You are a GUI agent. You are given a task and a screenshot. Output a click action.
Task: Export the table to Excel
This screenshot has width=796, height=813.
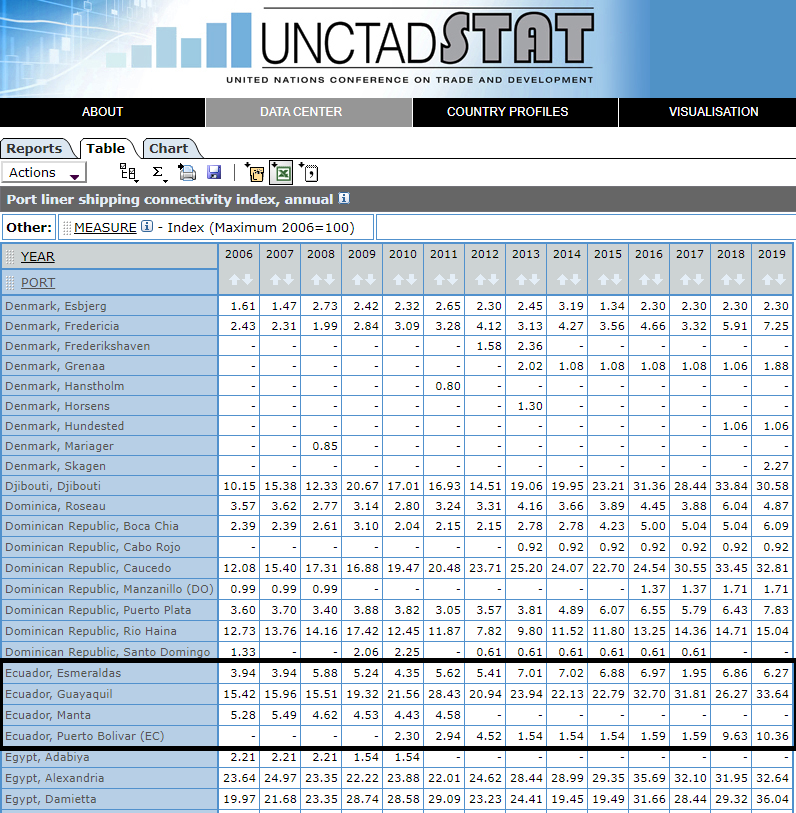pos(282,173)
